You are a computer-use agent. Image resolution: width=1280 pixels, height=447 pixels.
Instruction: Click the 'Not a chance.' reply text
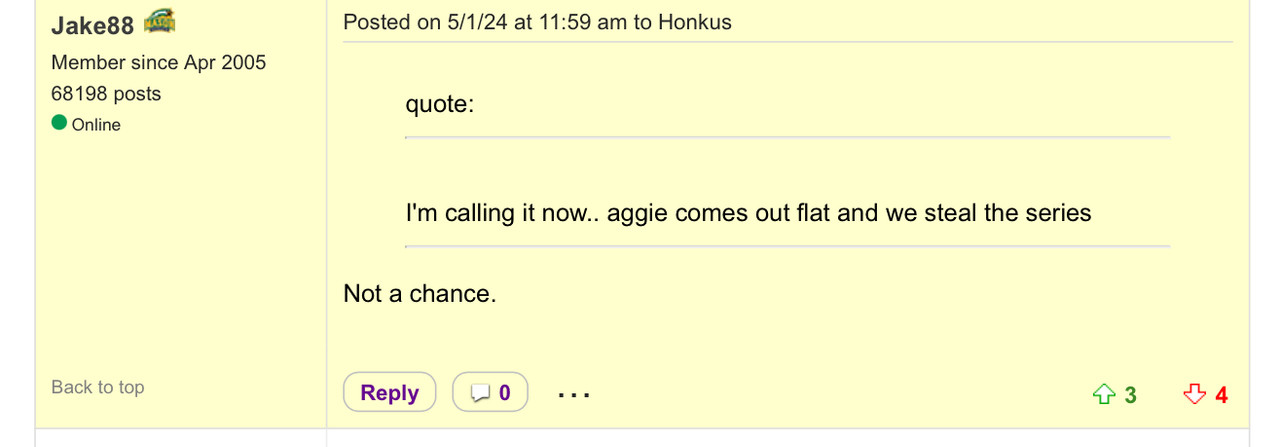point(419,294)
